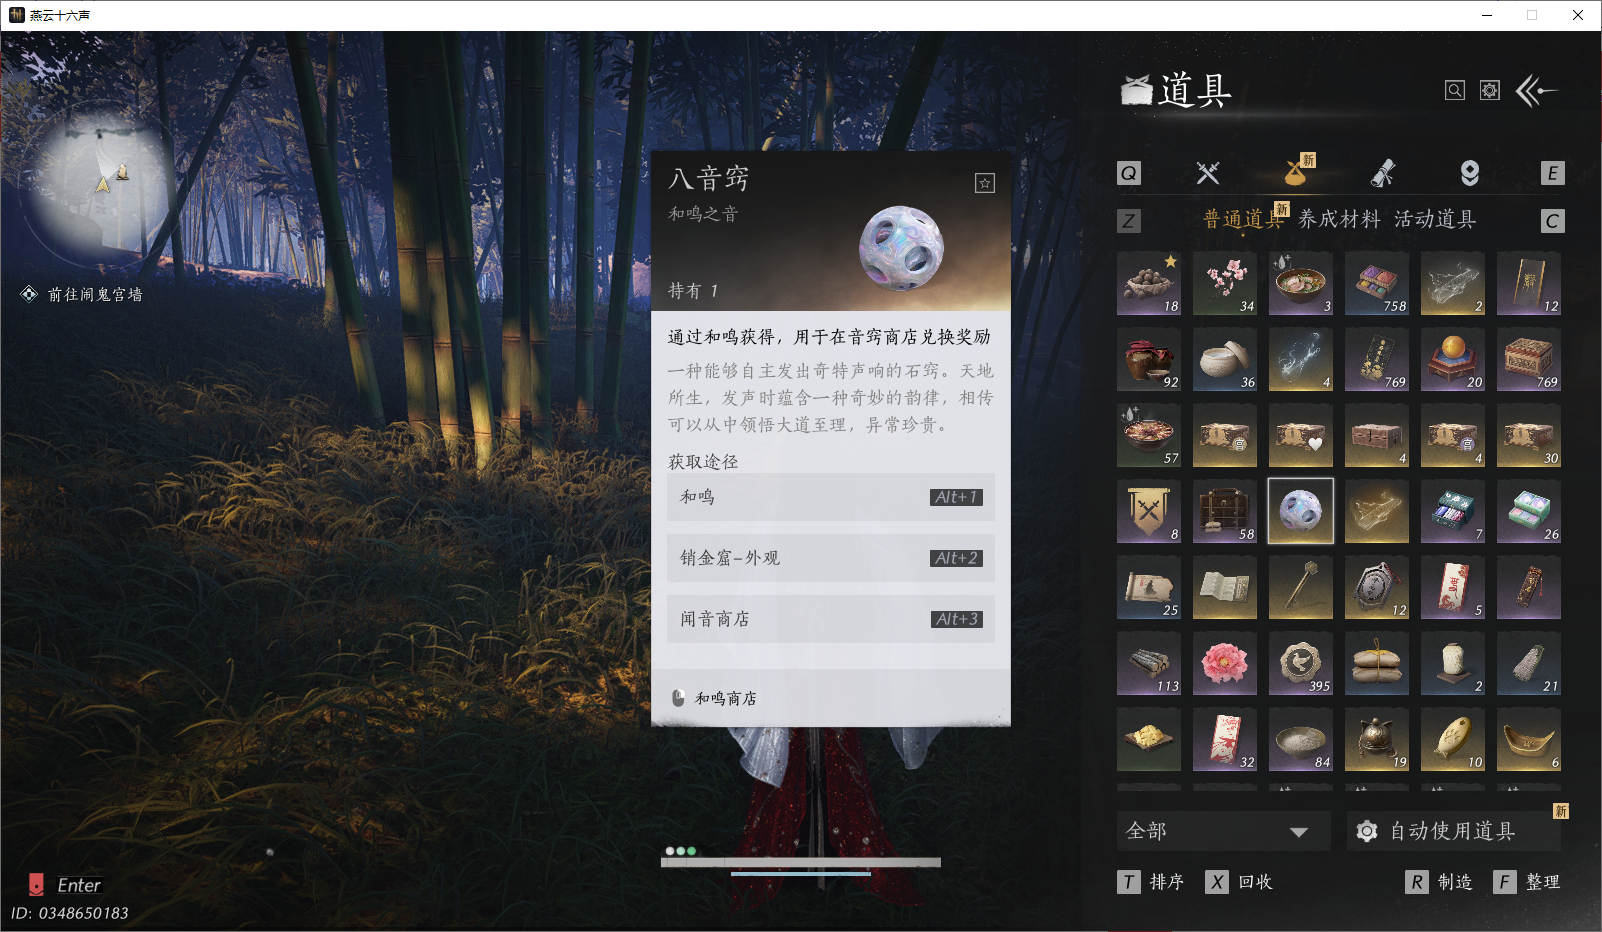Select the open book item
1602x932 pixels.
click(1225, 587)
